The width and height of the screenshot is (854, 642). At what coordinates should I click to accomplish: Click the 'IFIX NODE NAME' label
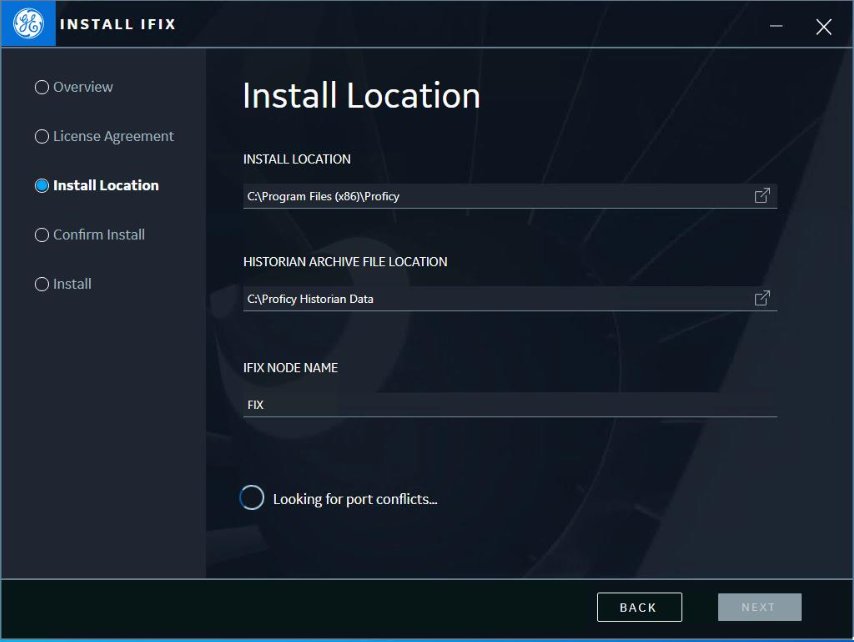point(290,368)
